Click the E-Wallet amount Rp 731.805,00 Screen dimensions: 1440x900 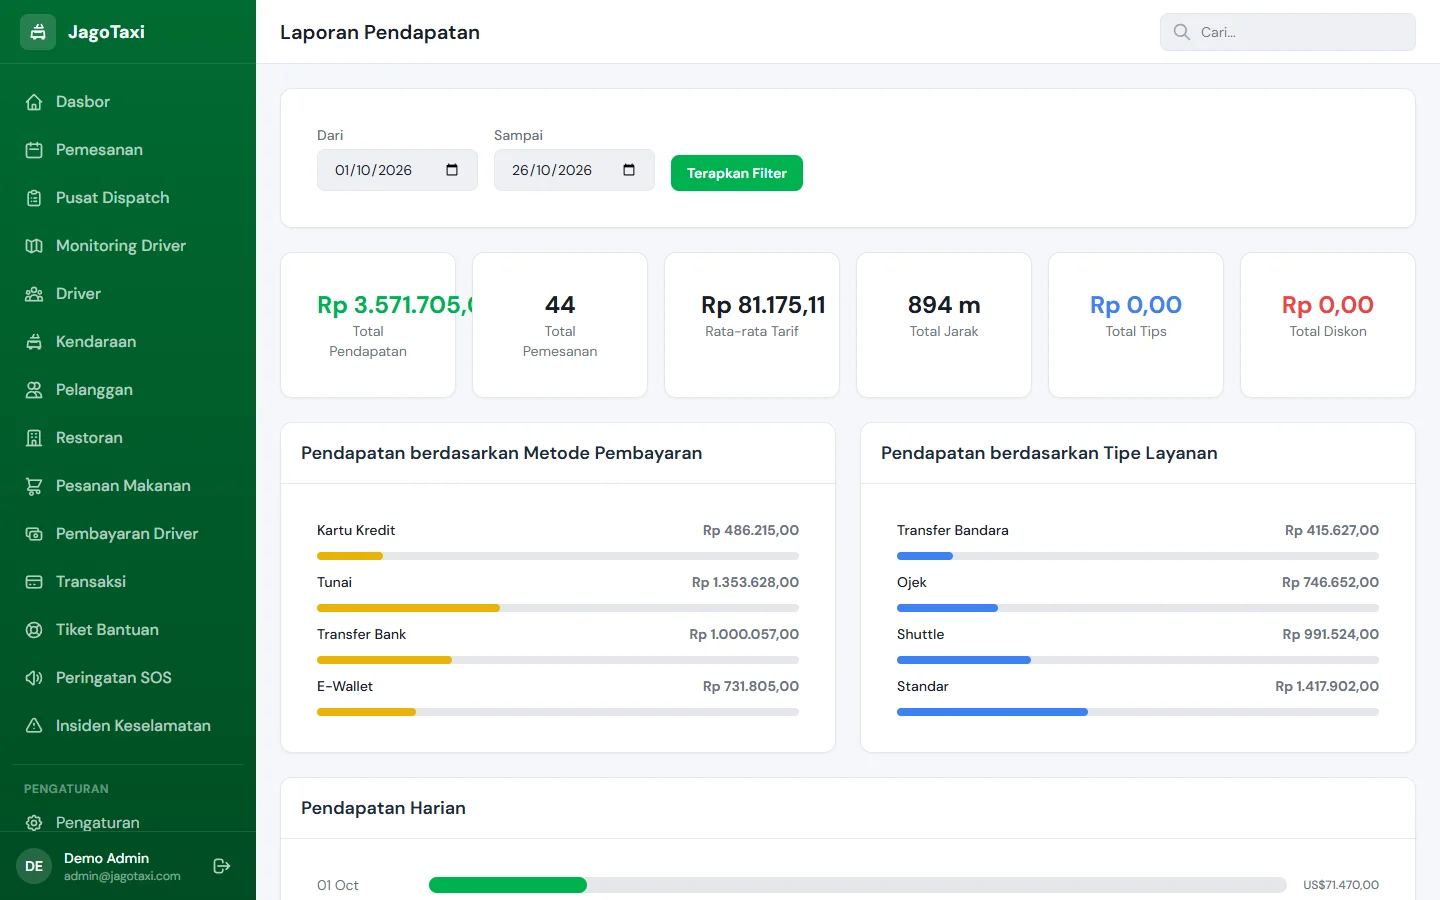pos(751,686)
